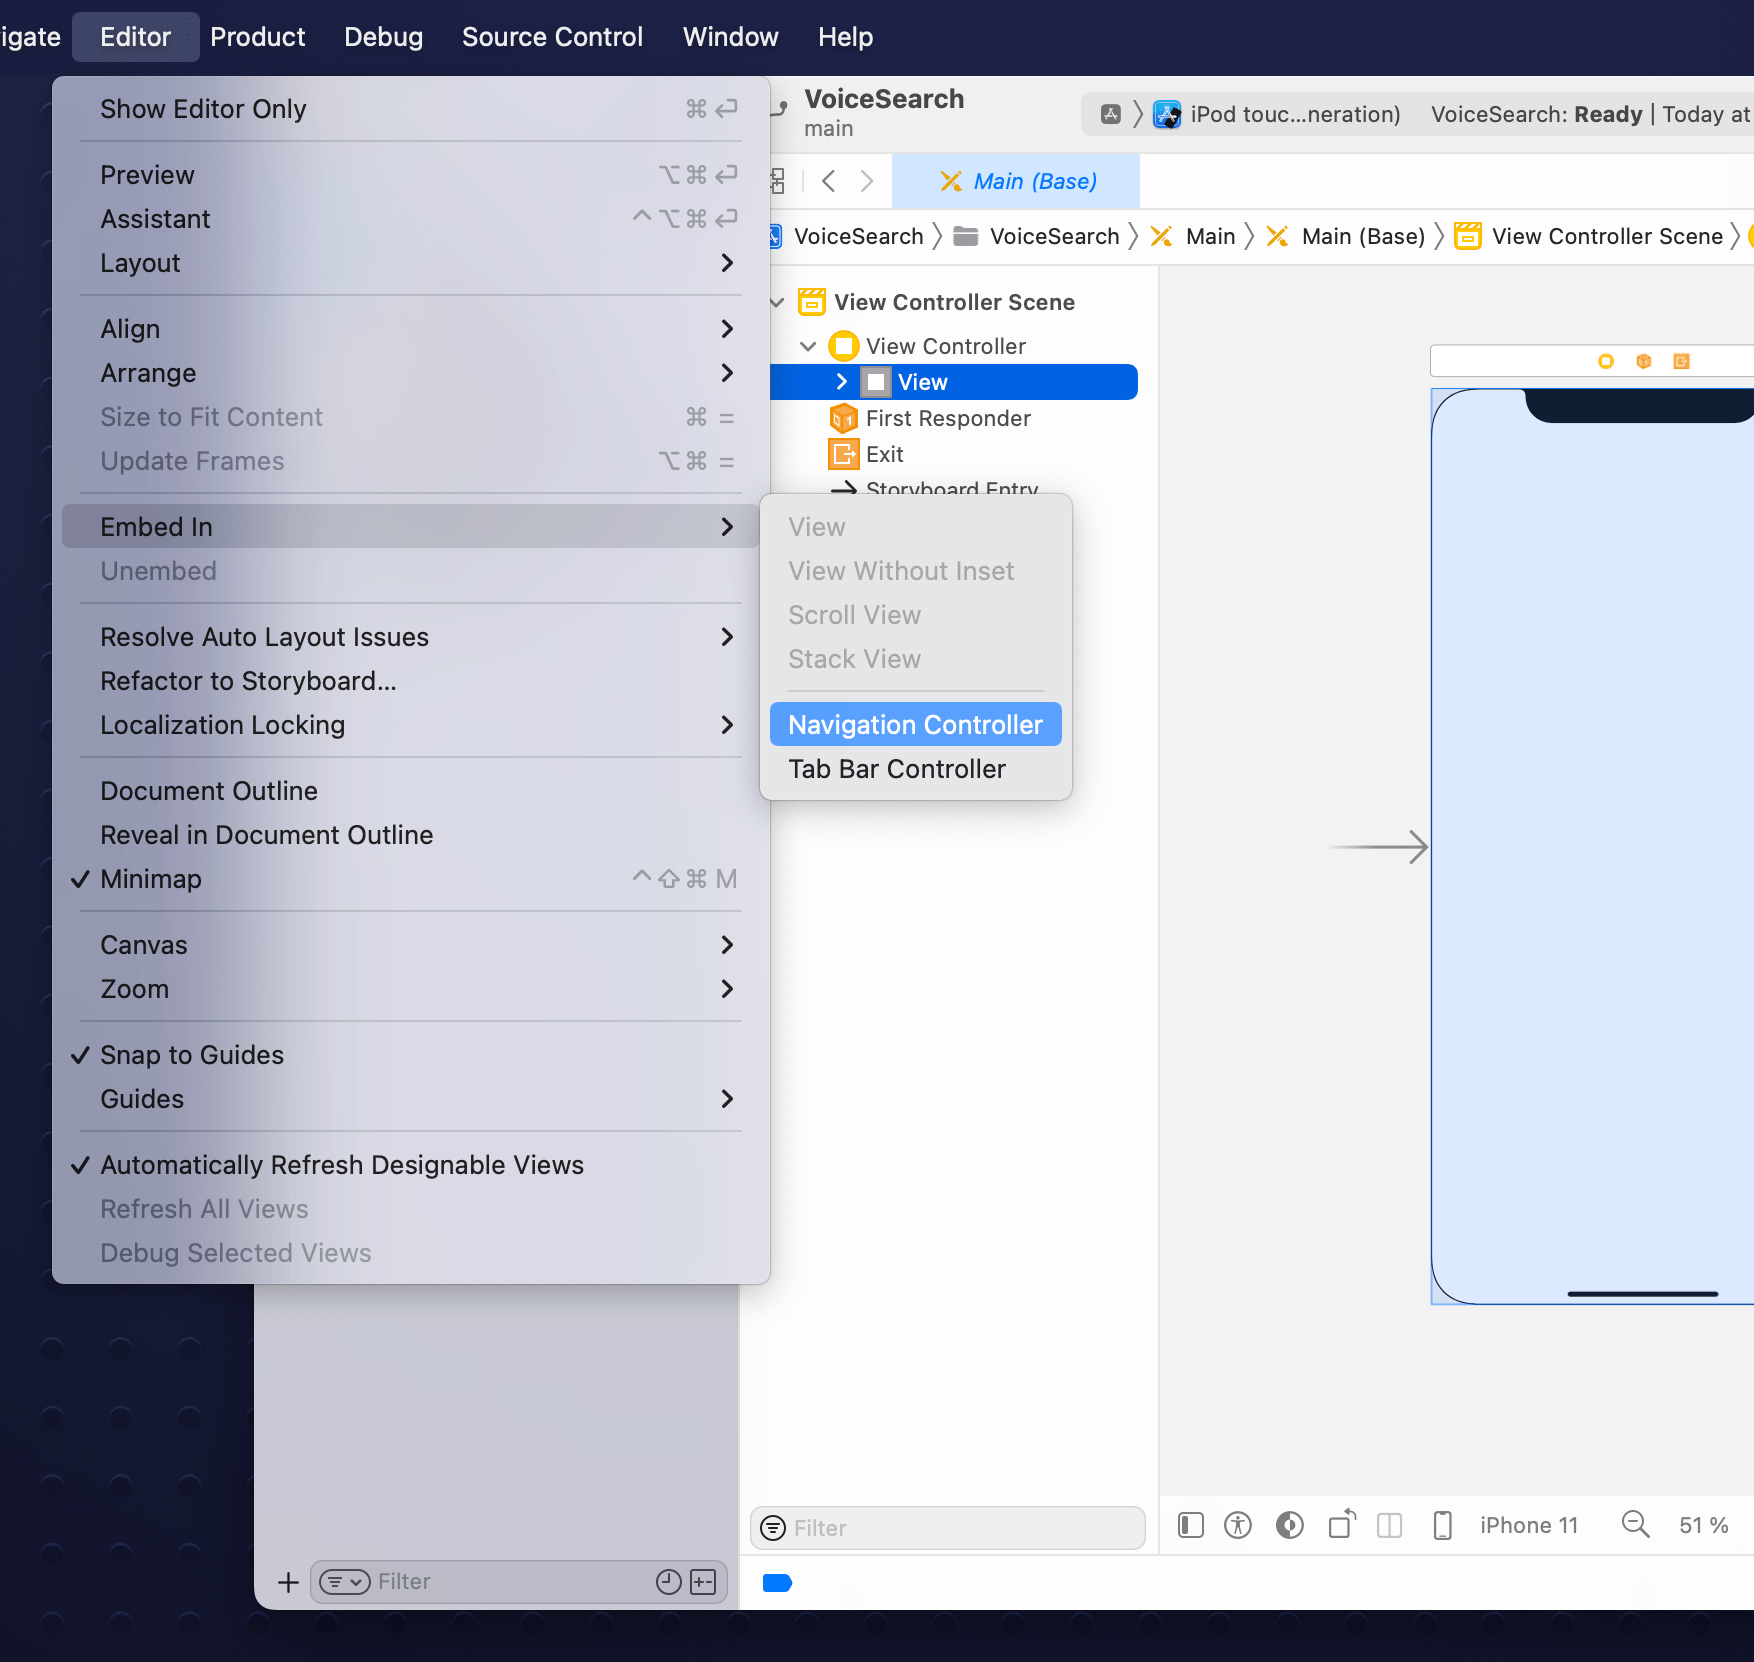1754x1662 pixels.
Task: Select Navigation Controller from the submenu
Action: click(x=914, y=724)
